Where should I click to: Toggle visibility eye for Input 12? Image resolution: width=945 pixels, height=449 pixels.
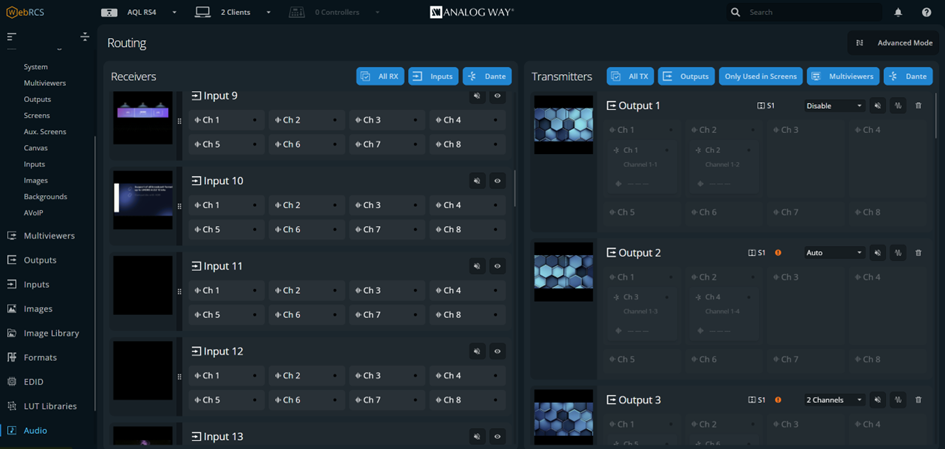point(497,352)
